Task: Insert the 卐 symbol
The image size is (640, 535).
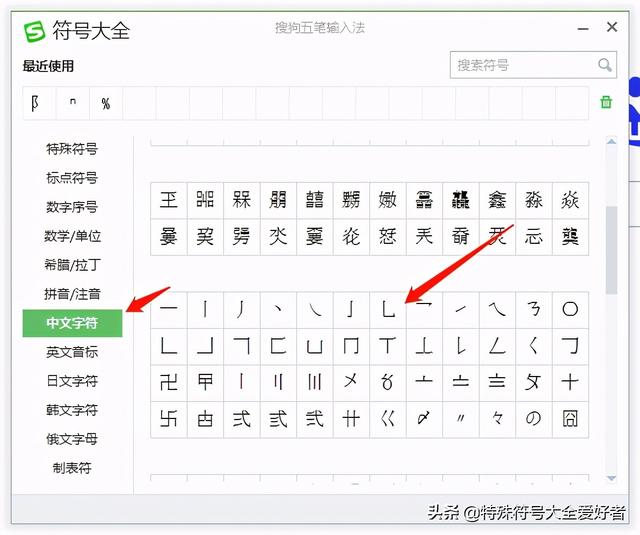Action: [x=169, y=419]
